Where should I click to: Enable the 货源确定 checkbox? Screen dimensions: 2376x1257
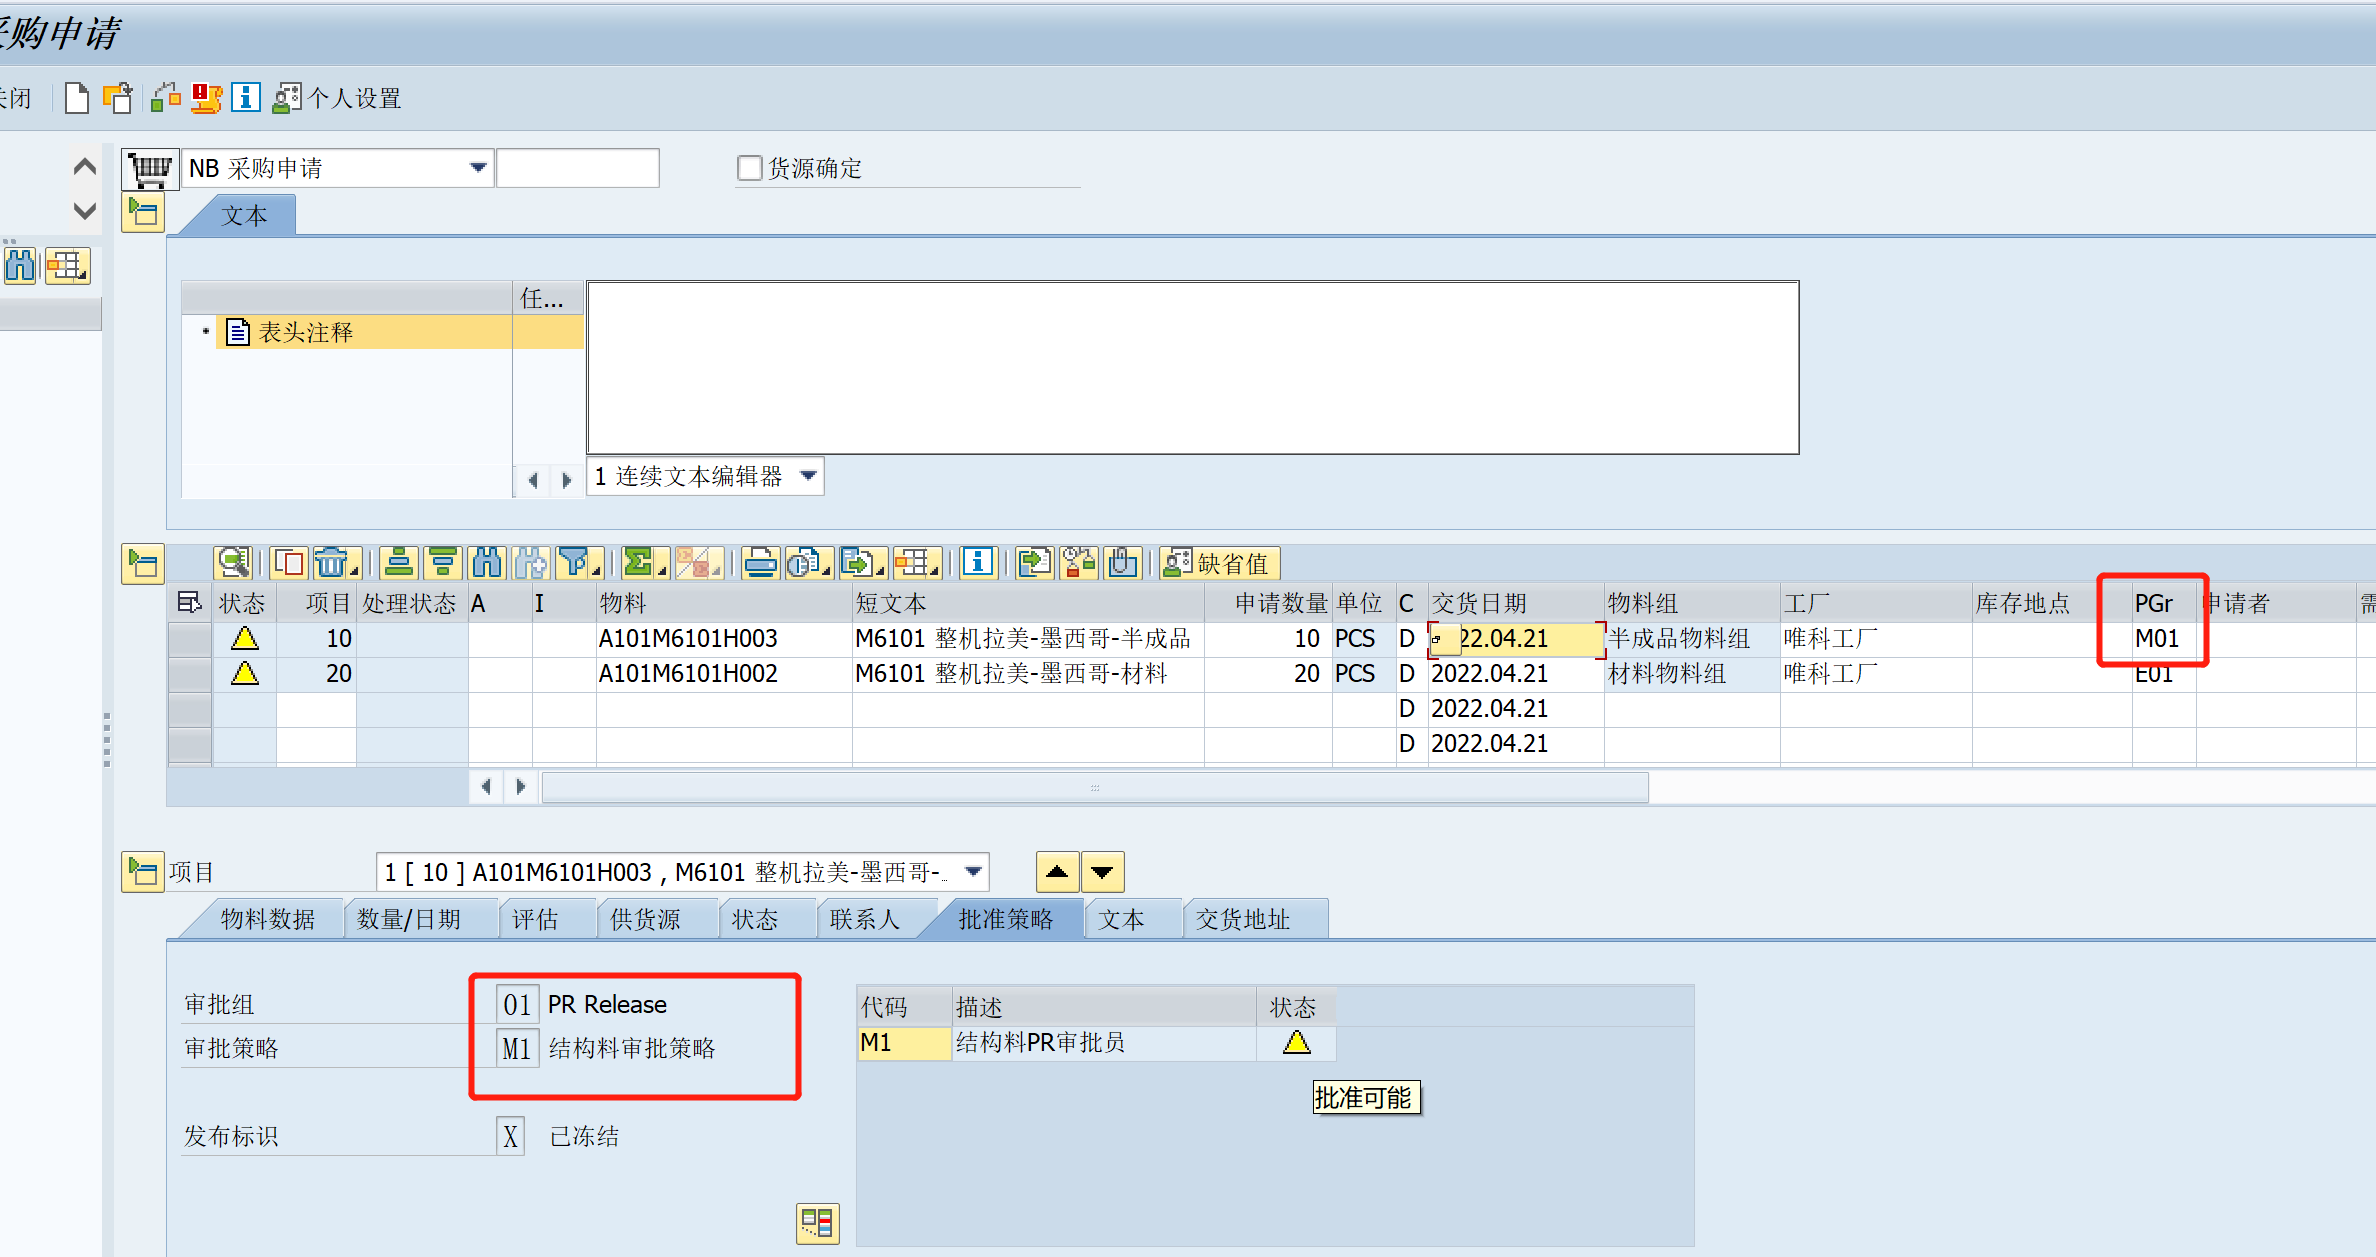coord(749,167)
